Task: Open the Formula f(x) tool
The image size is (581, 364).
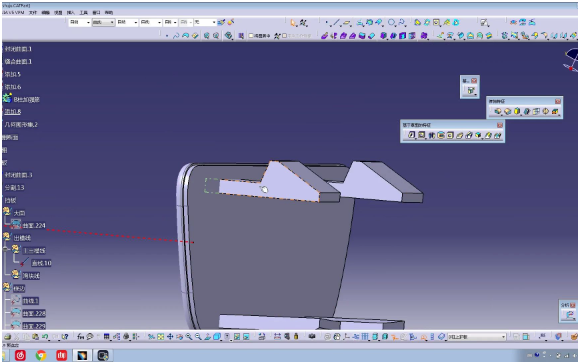Action: pos(80,337)
